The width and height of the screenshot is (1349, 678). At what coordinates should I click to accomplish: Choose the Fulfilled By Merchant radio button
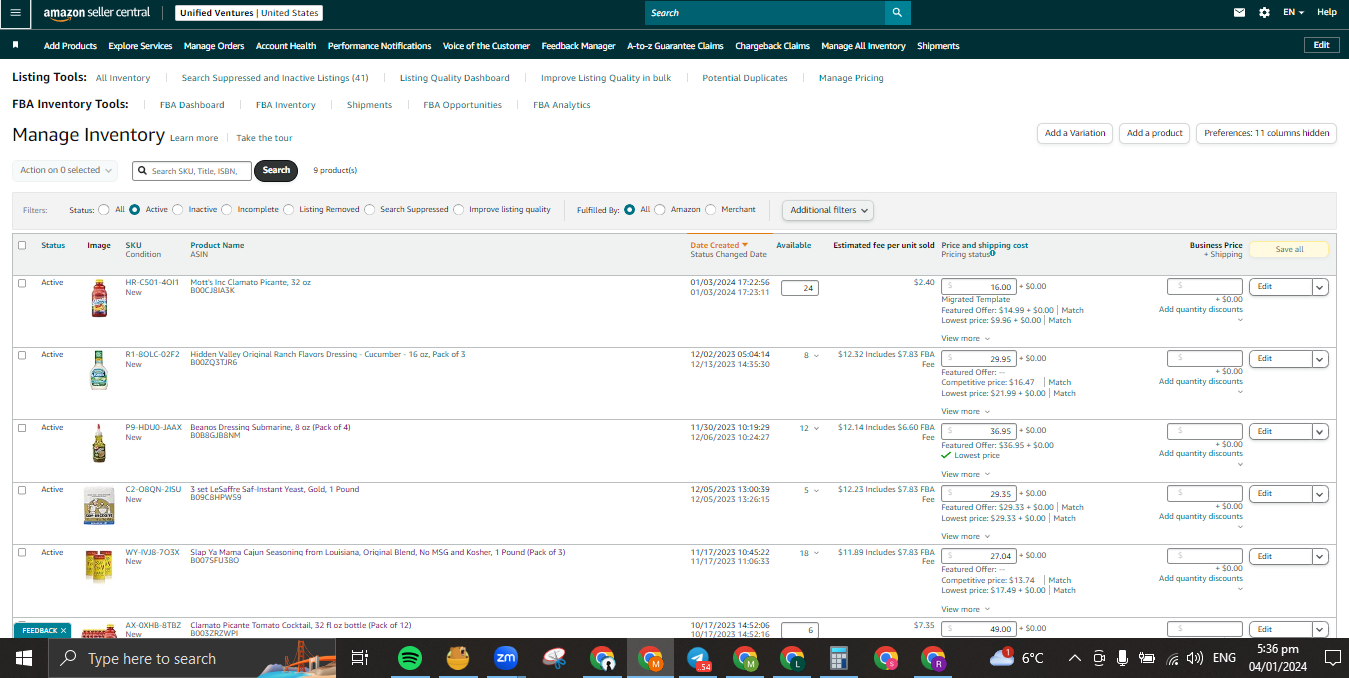pyautogui.click(x=711, y=210)
